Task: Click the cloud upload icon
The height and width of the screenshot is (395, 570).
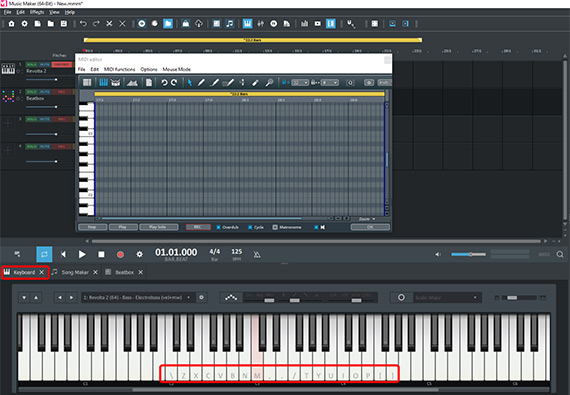Action: 199,24
